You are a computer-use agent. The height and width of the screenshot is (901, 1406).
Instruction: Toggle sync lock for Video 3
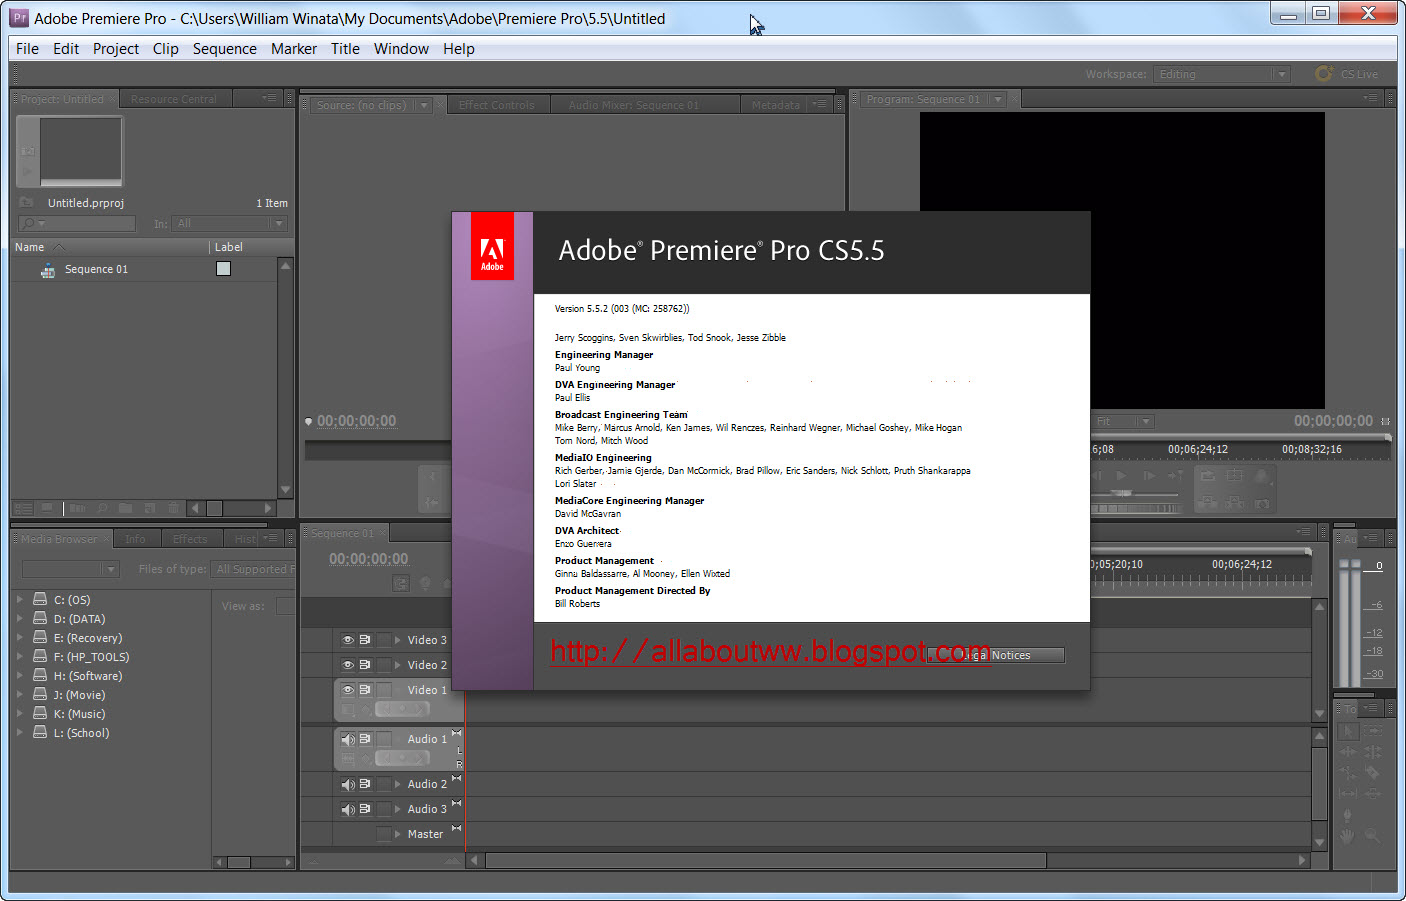[x=365, y=640]
